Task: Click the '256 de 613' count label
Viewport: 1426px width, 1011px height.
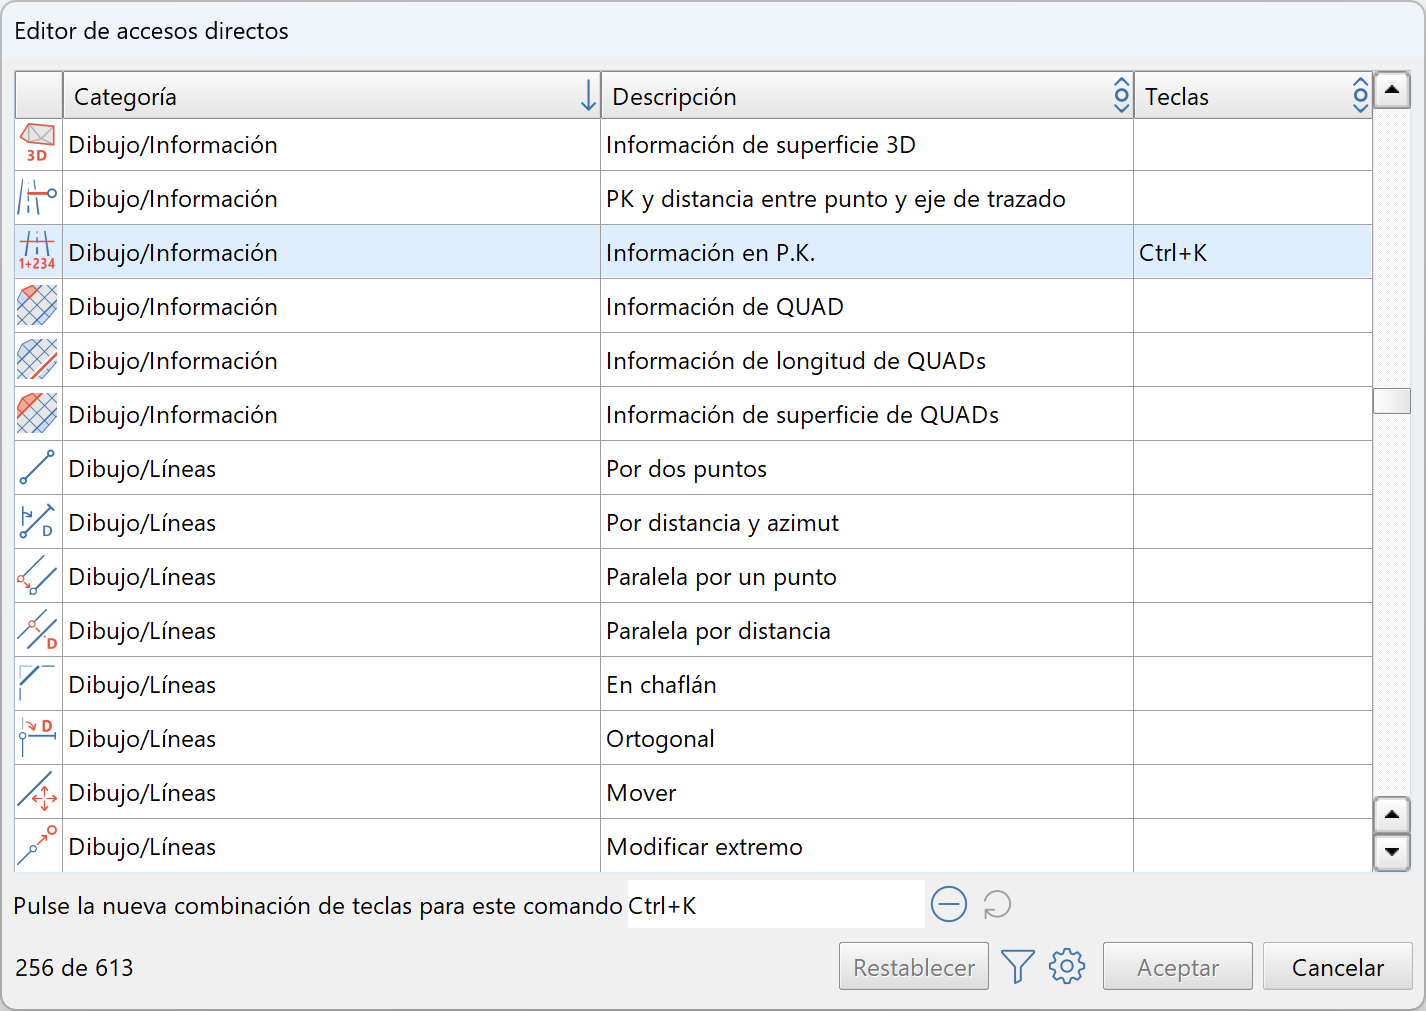Action: [74, 967]
